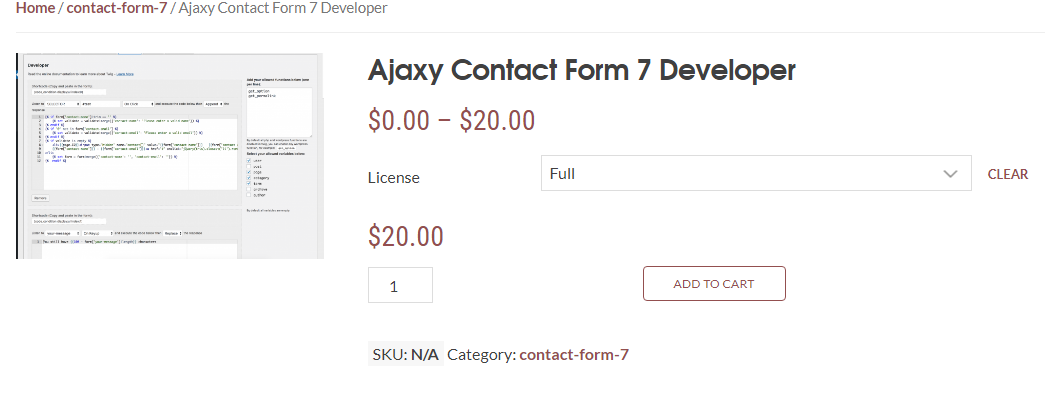This screenshot has width=1045, height=401.
Task: Click the N/A SKU value
Action: tap(424, 354)
